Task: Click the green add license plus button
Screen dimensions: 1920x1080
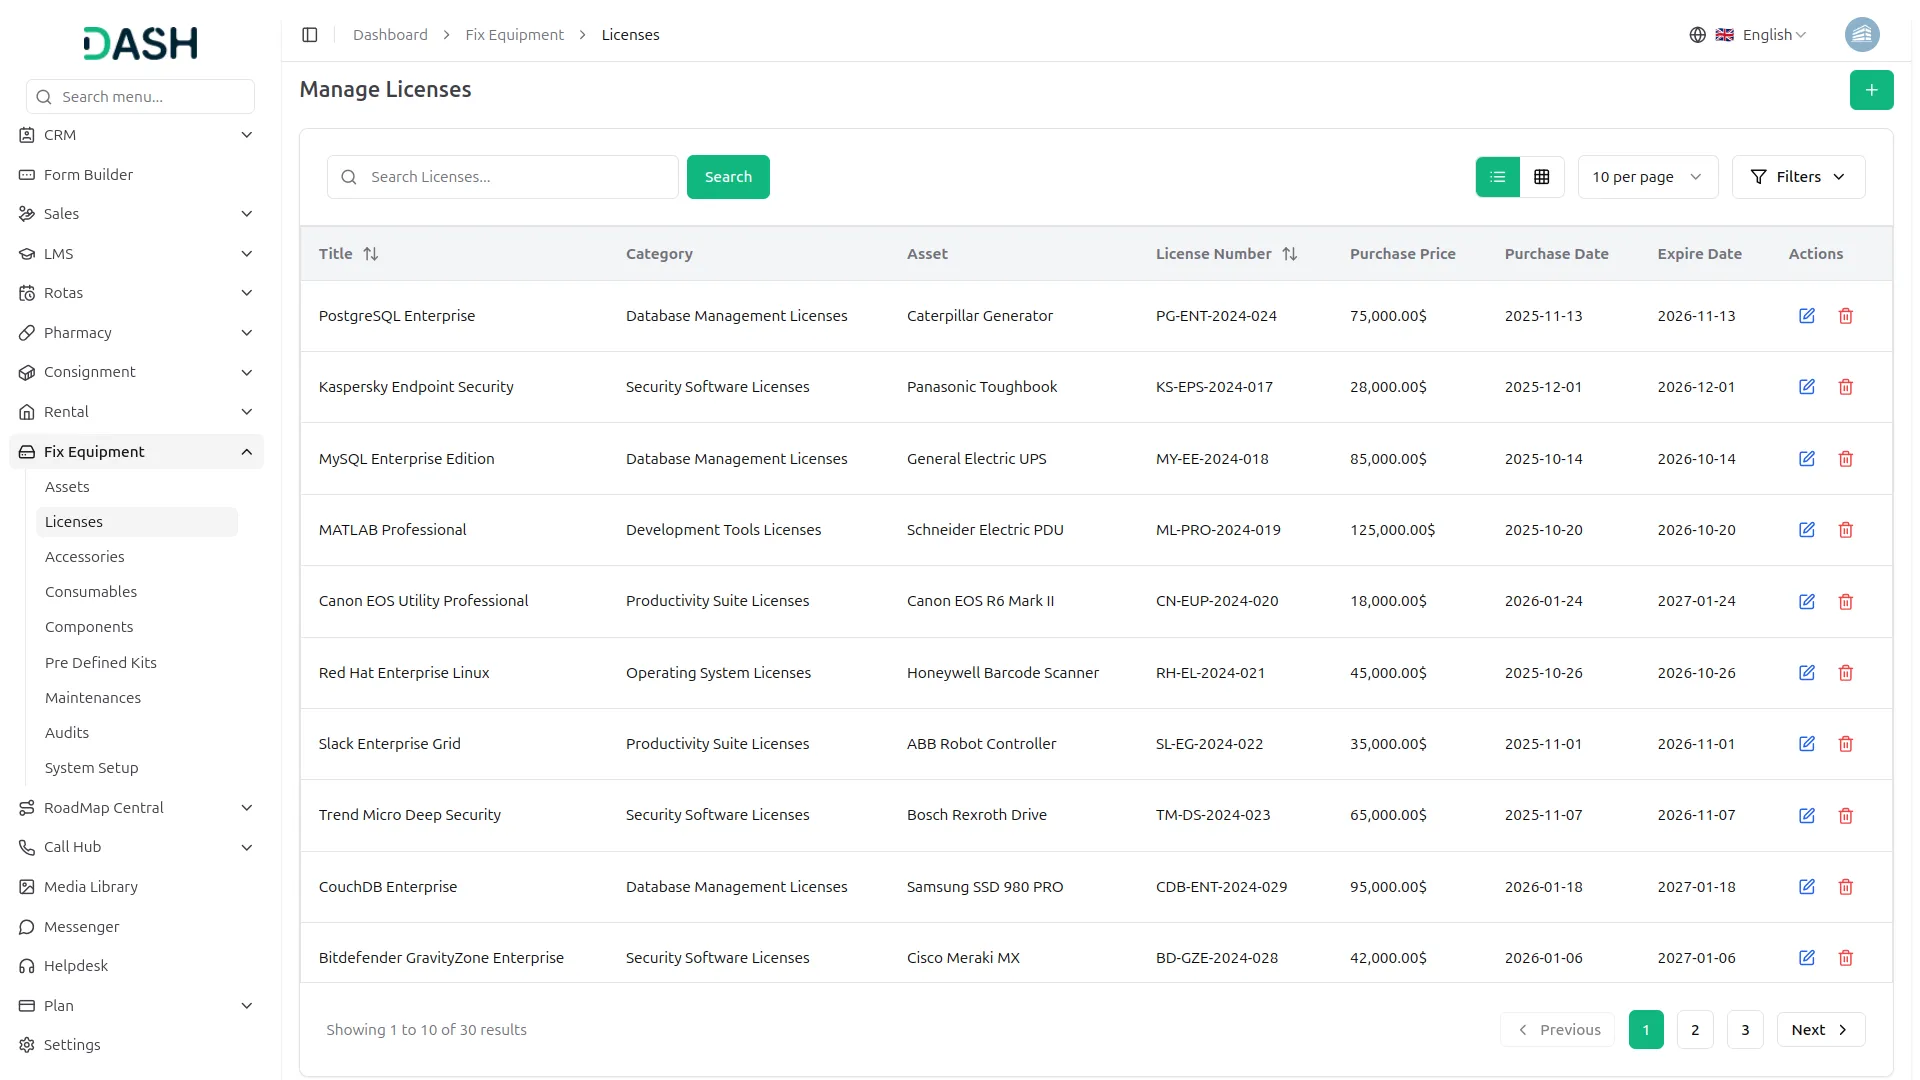Action: point(1871,90)
